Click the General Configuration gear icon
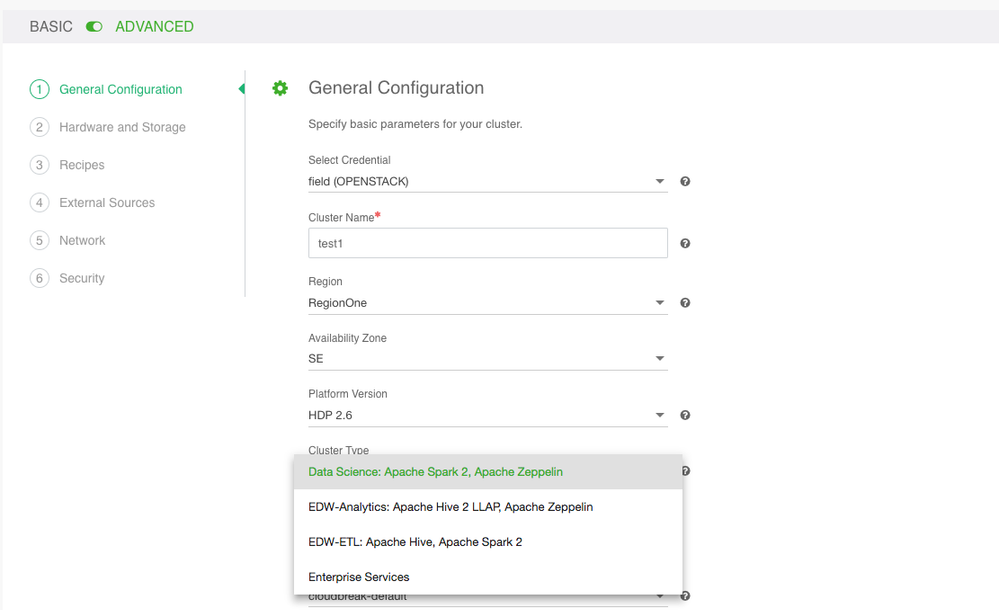This screenshot has width=999, height=610. click(x=280, y=88)
